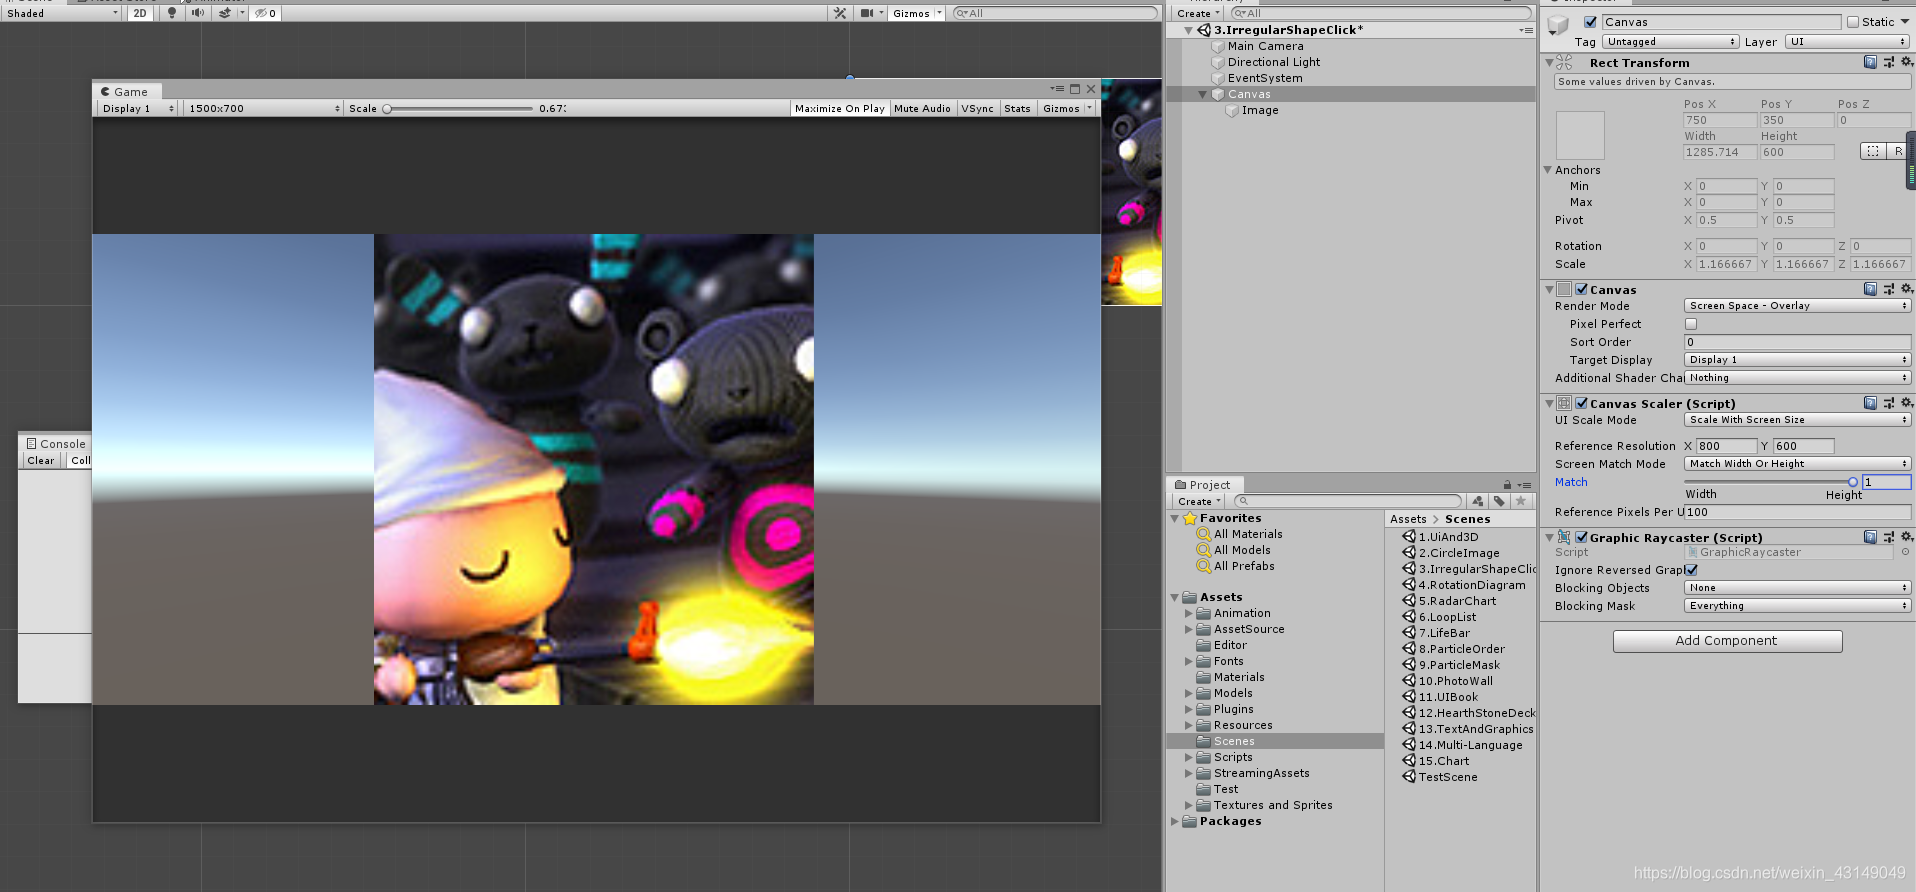The height and width of the screenshot is (892, 1916).
Task: Open Canvas component gear settings menu
Action: point(1906,289)
